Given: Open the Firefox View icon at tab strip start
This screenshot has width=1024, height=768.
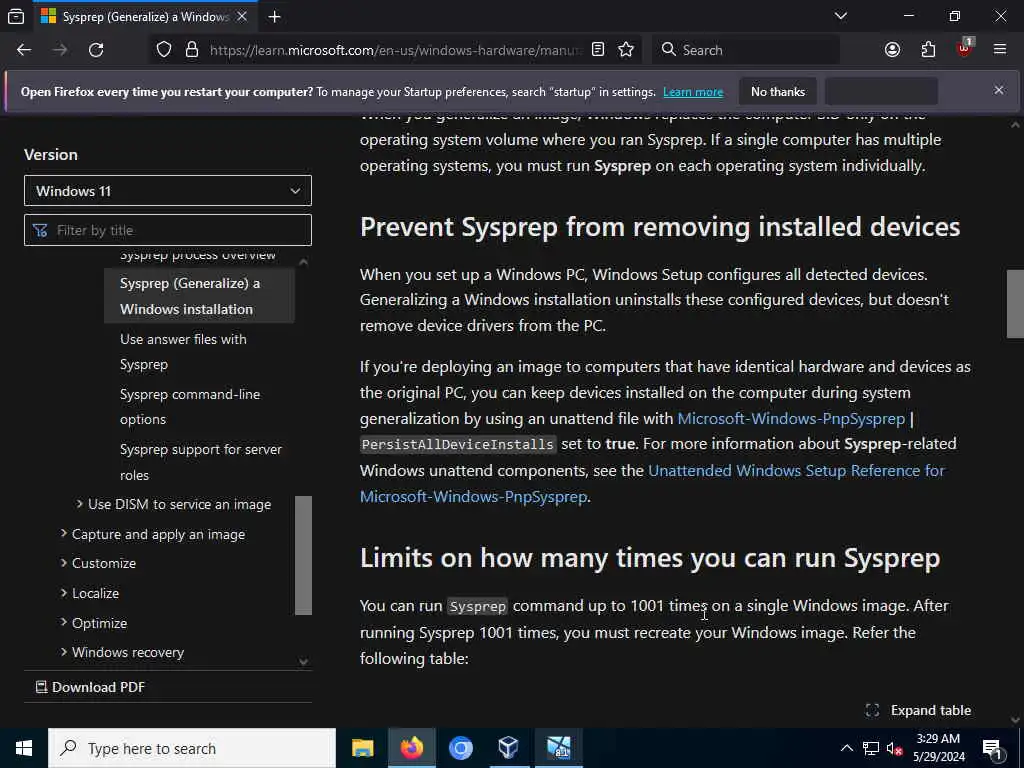Looking at the screenshot, I should pos(16,16).
